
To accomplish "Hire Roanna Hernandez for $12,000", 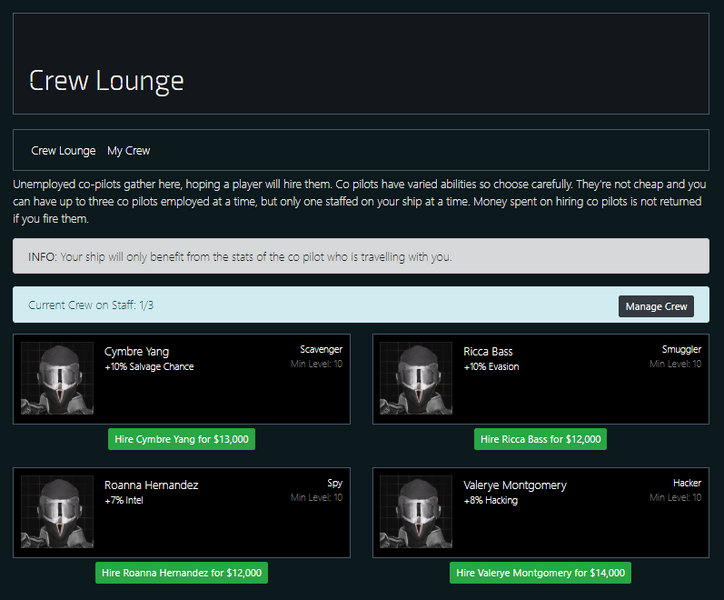I will [x=181, y=573].
